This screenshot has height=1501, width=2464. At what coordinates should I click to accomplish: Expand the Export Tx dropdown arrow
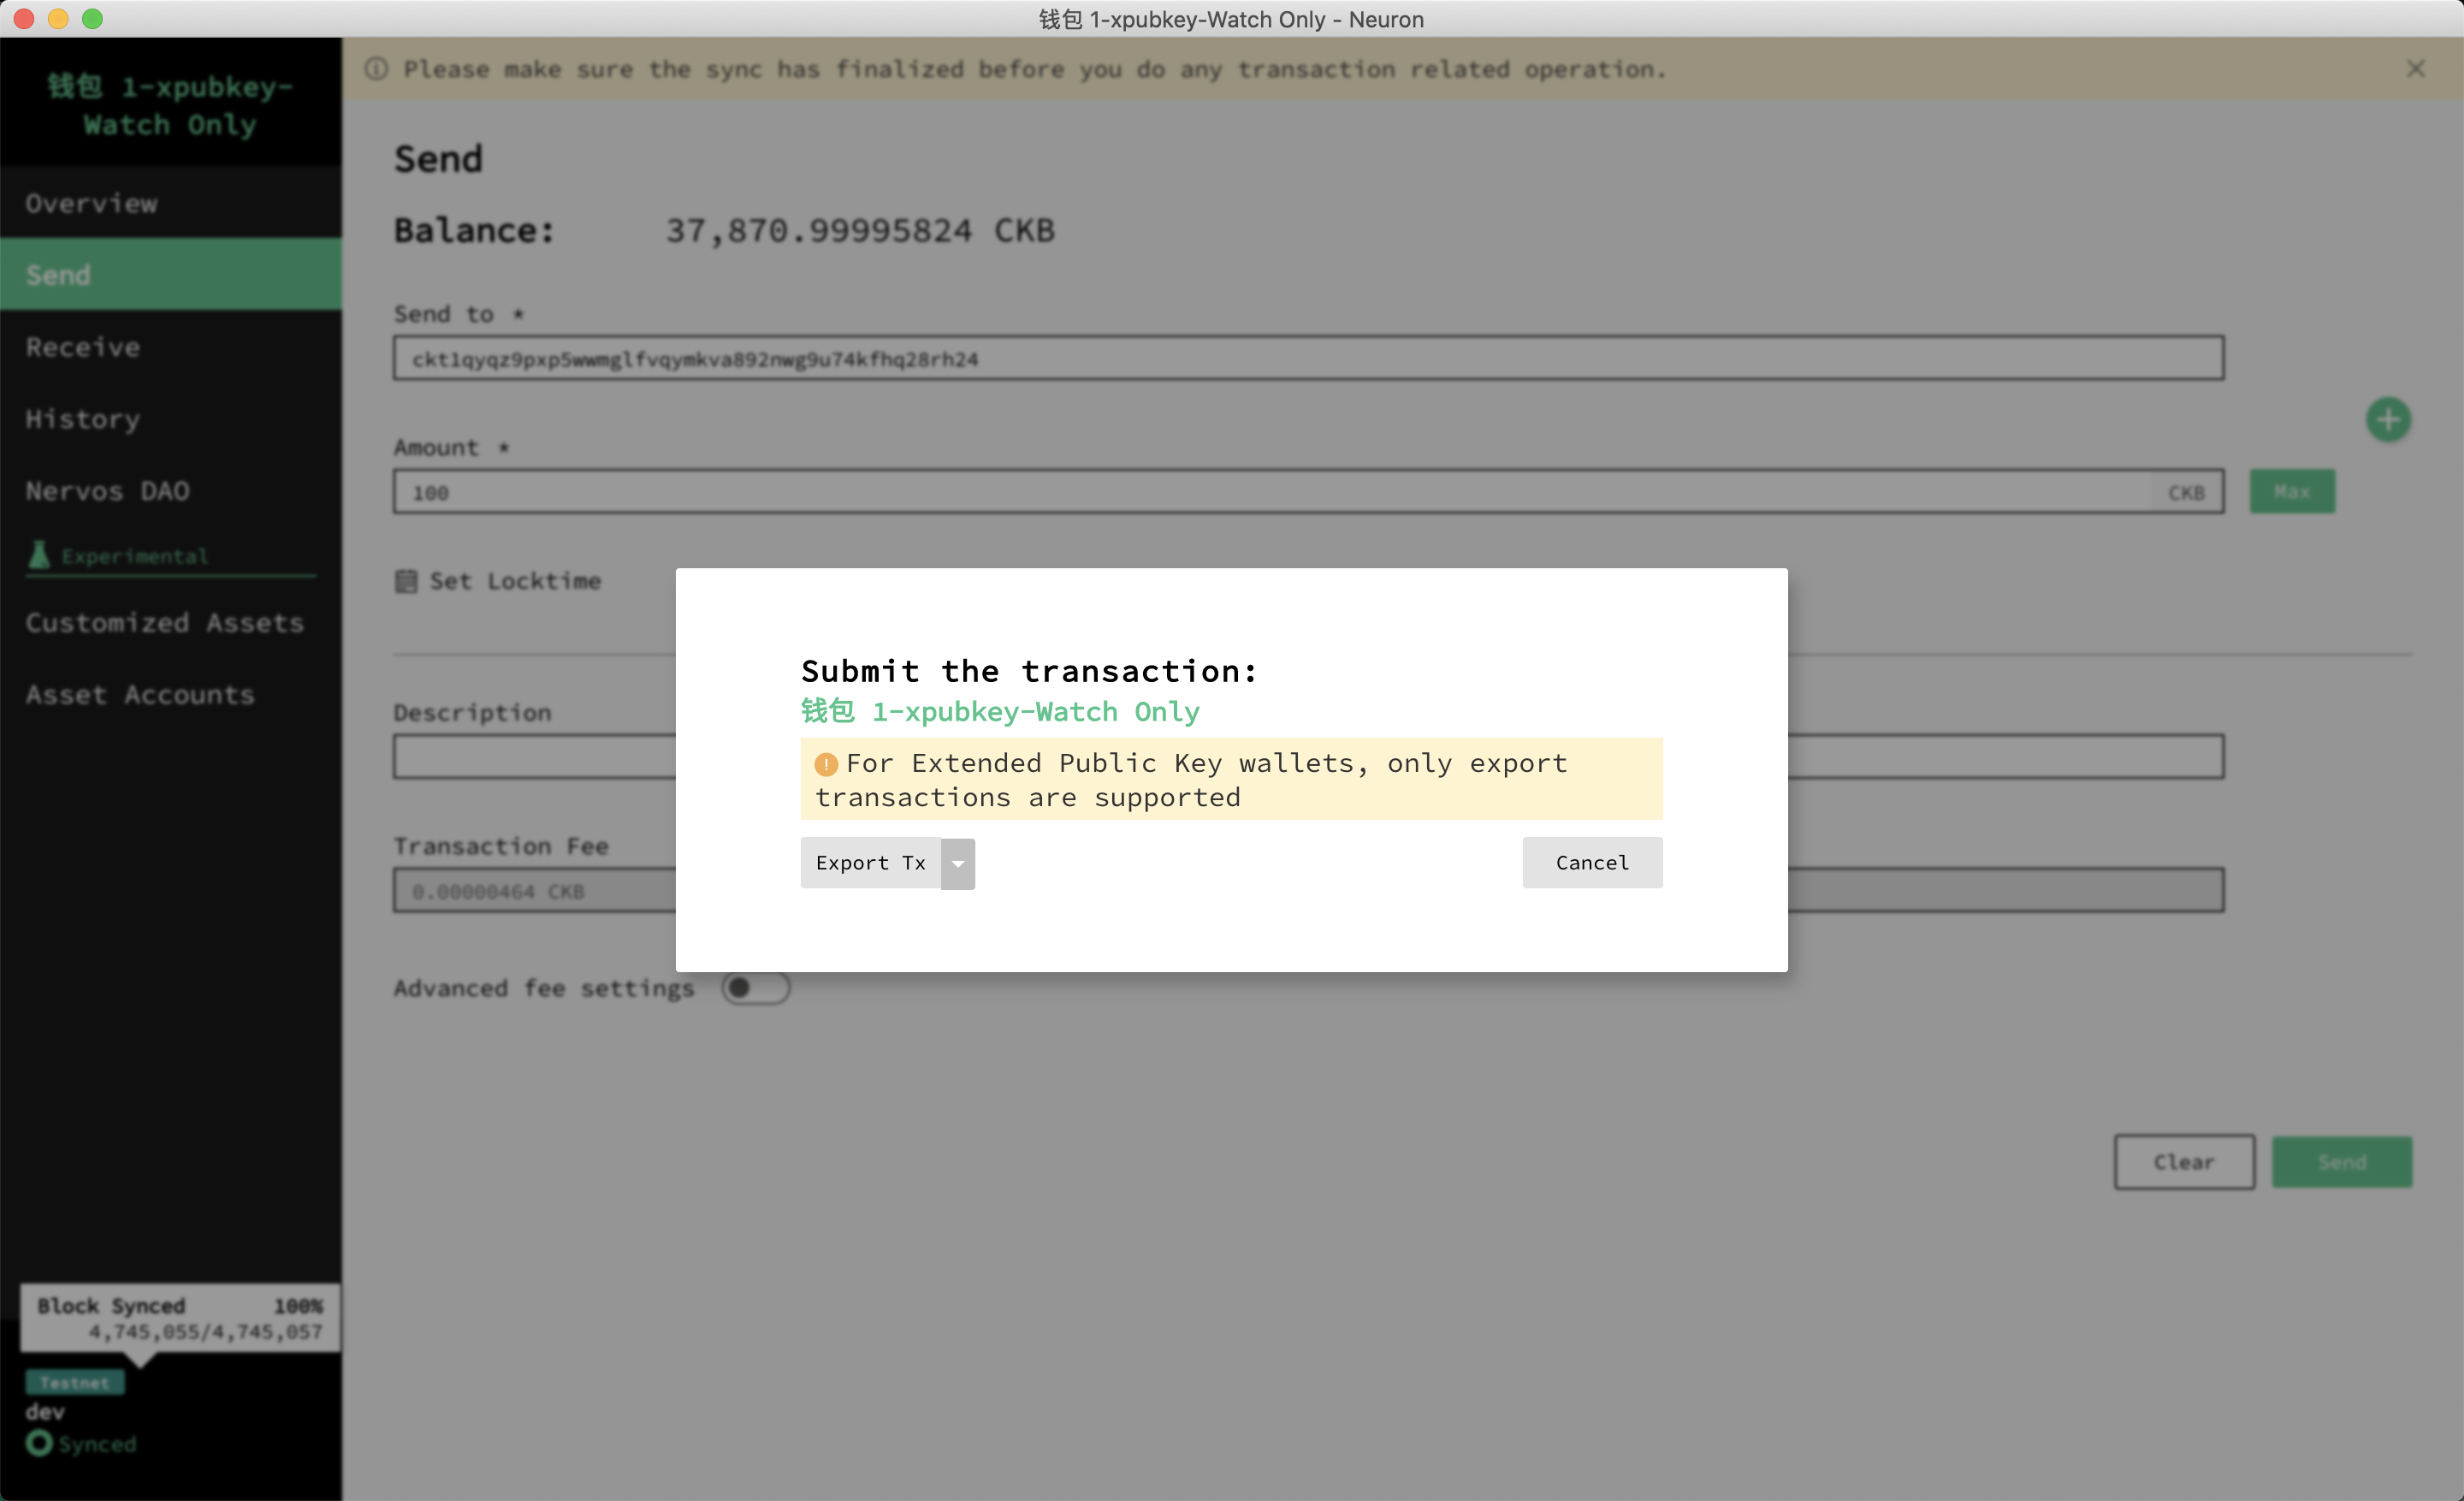(958, 863)
